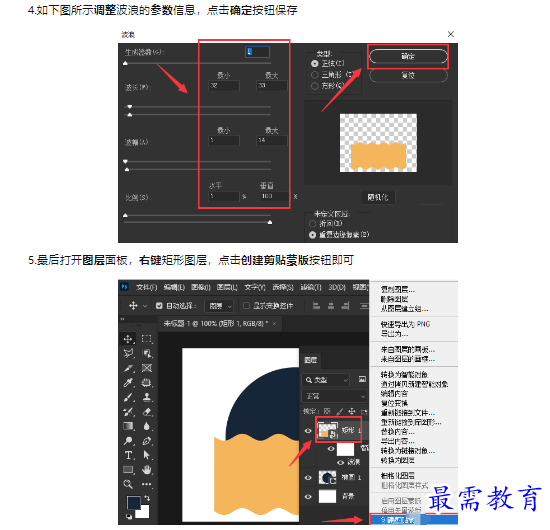Choose 快速导出为 PNG from context menu
Image resolution: width=550 pixels, height=530 pixels.
coord(405,324)
